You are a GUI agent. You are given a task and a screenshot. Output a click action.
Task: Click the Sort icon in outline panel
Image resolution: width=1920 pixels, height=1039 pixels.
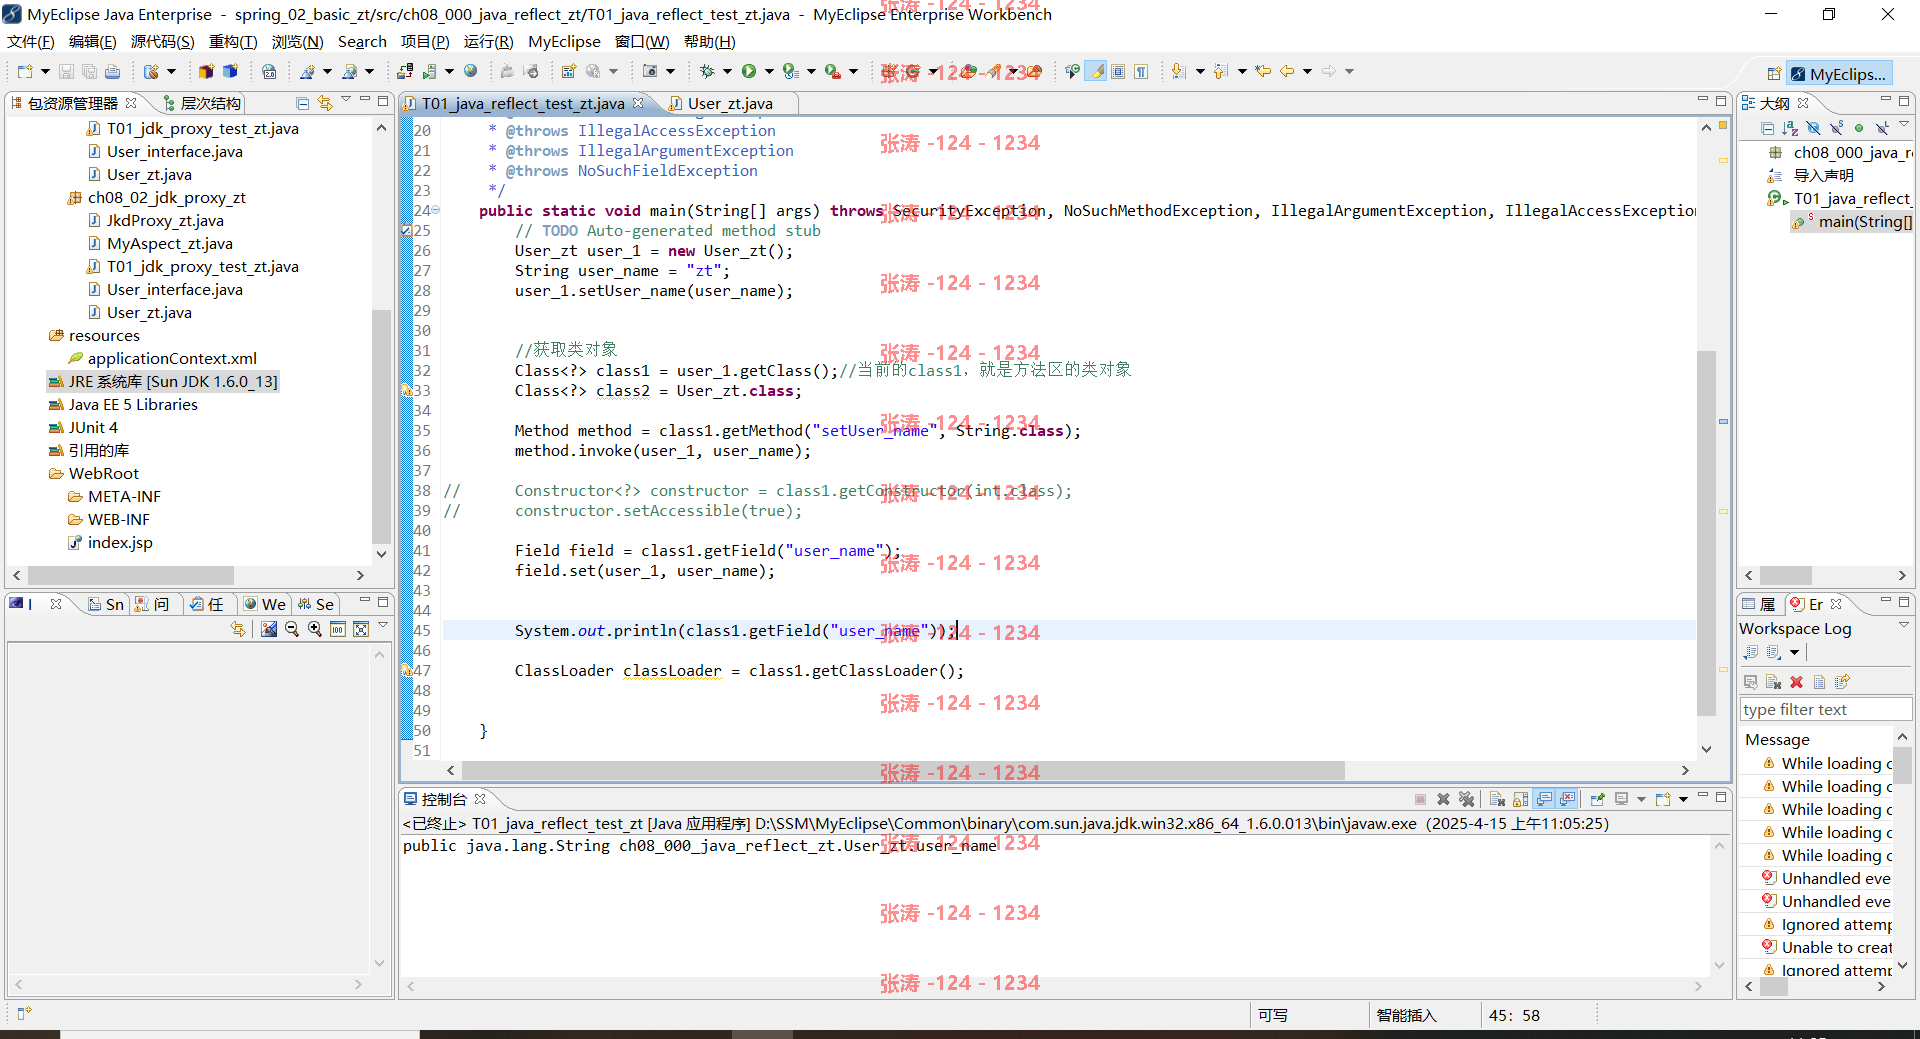[x=1790, y=128]
